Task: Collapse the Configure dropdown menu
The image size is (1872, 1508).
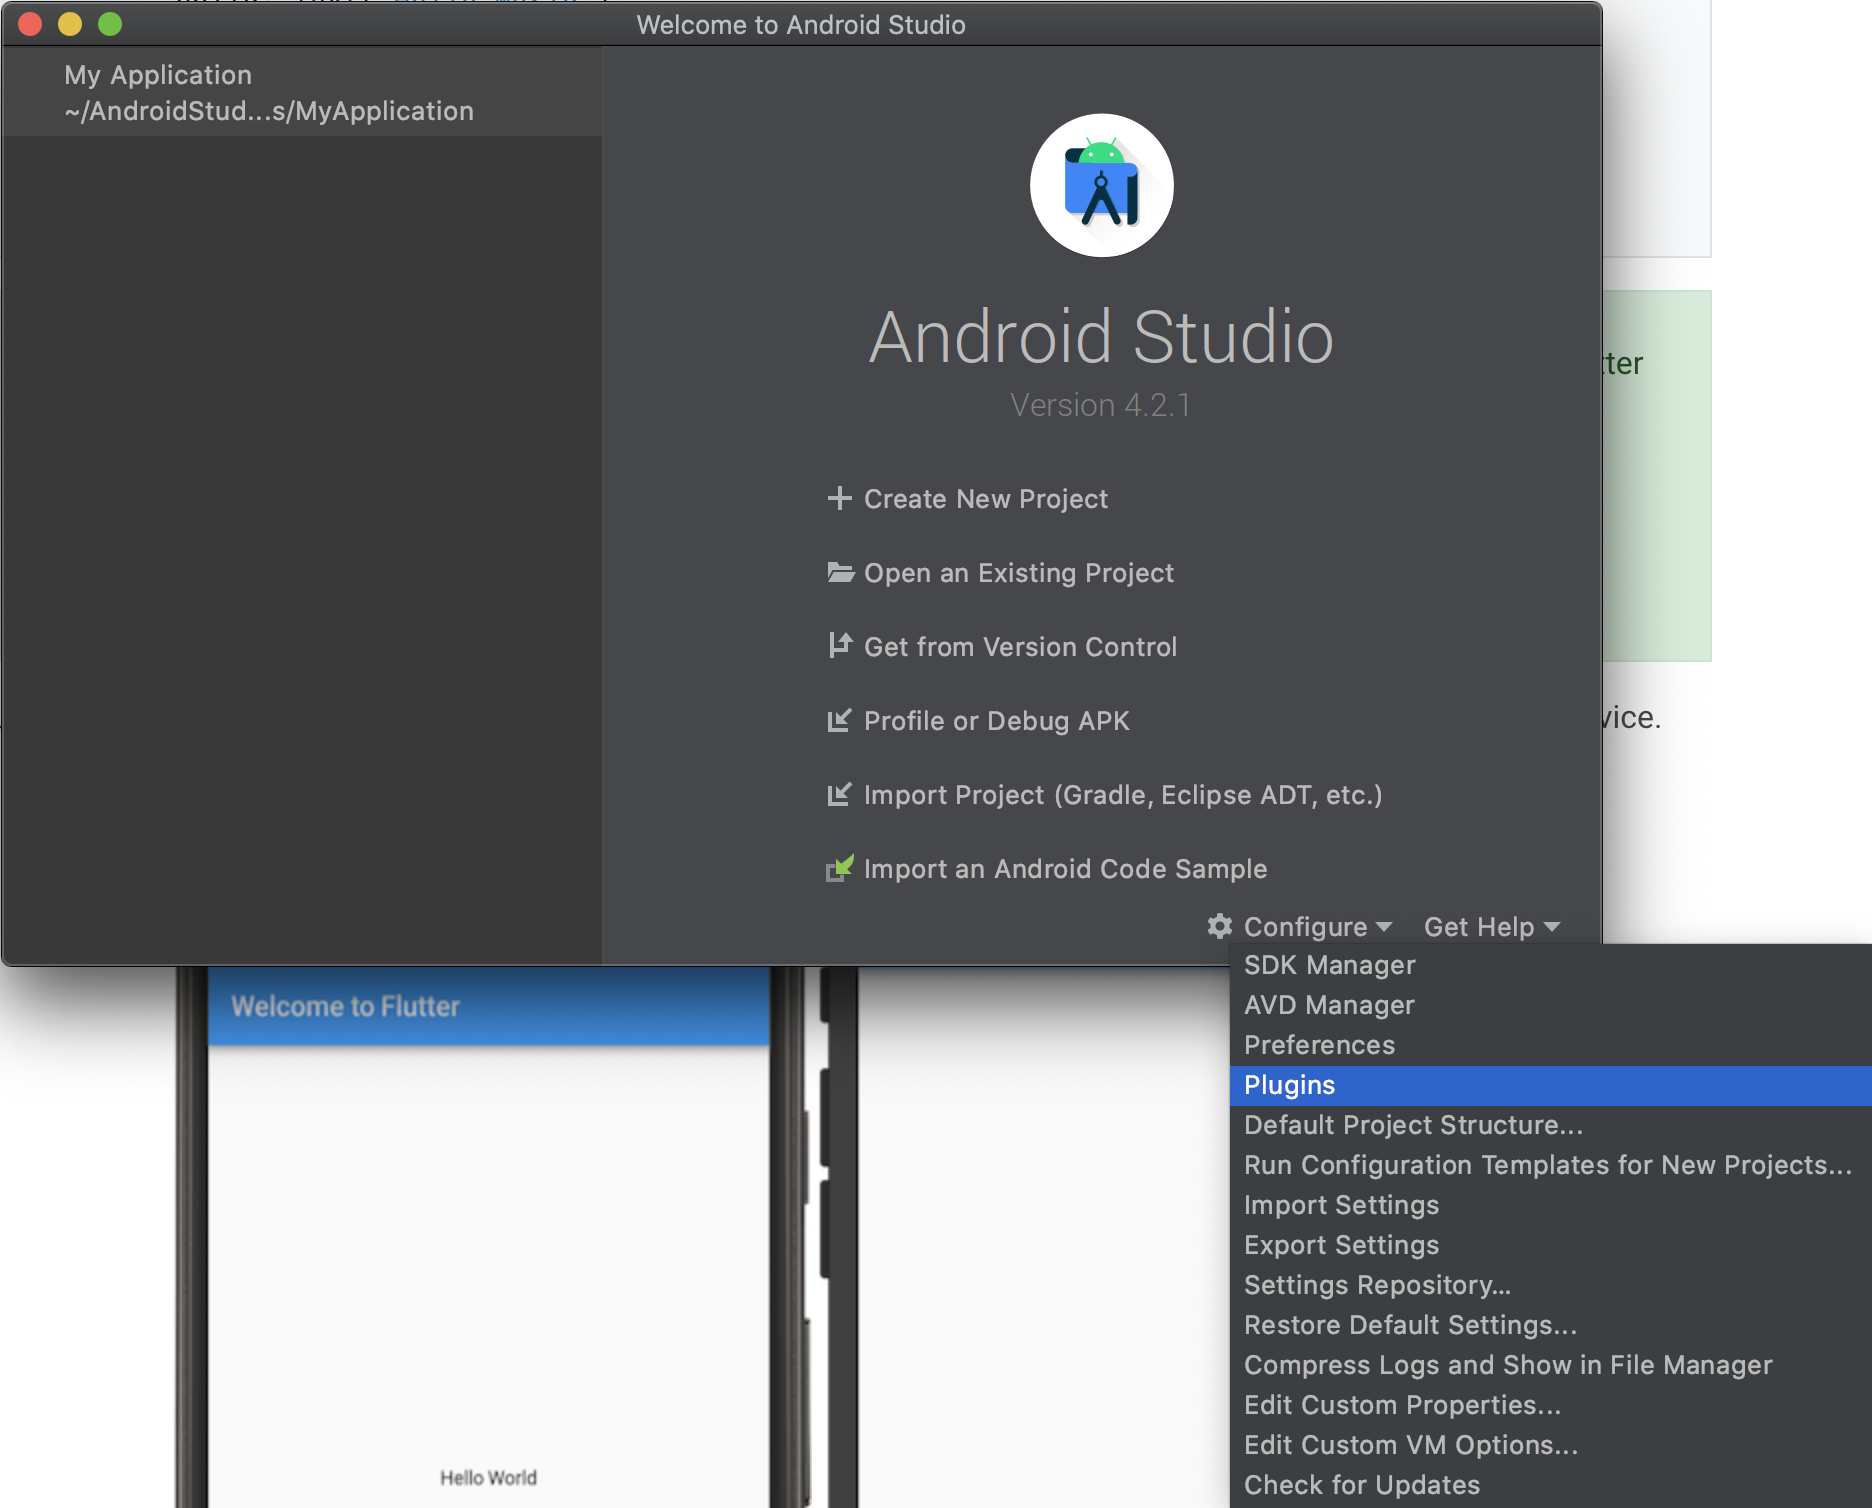Action: point(1317,927)
